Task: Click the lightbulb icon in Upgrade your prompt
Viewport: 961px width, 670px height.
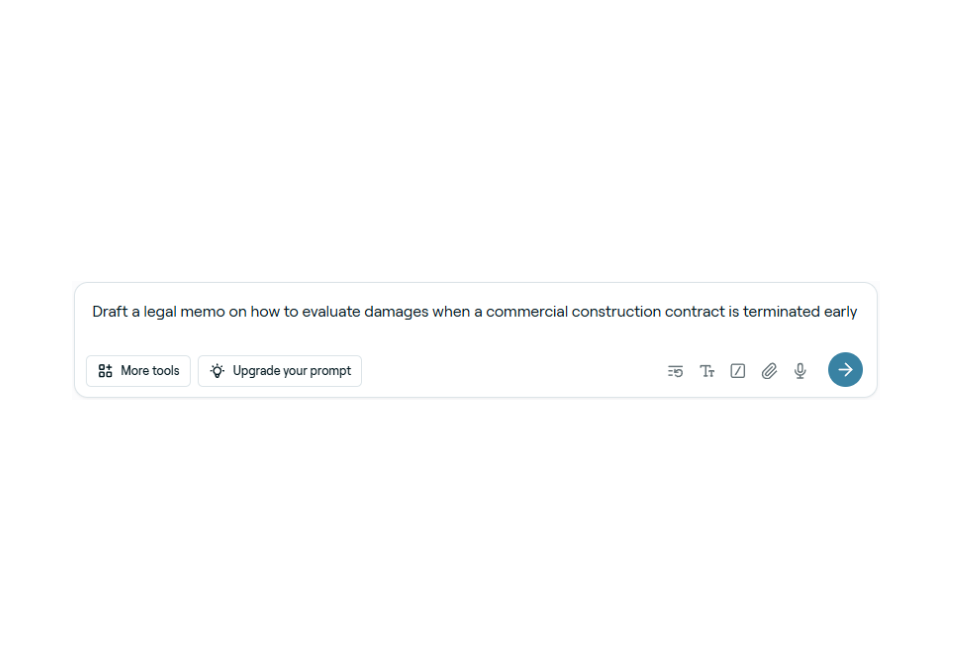Action: 217,371
